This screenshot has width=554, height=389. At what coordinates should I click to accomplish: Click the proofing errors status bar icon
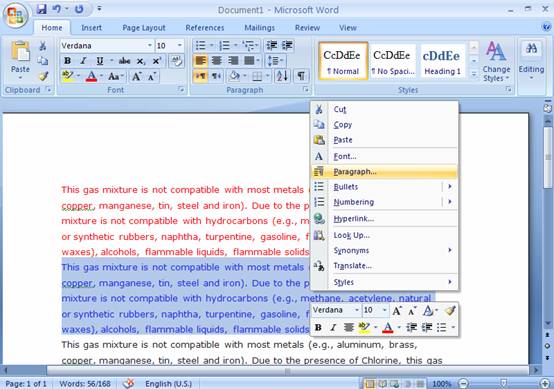[x=128, y=383]
